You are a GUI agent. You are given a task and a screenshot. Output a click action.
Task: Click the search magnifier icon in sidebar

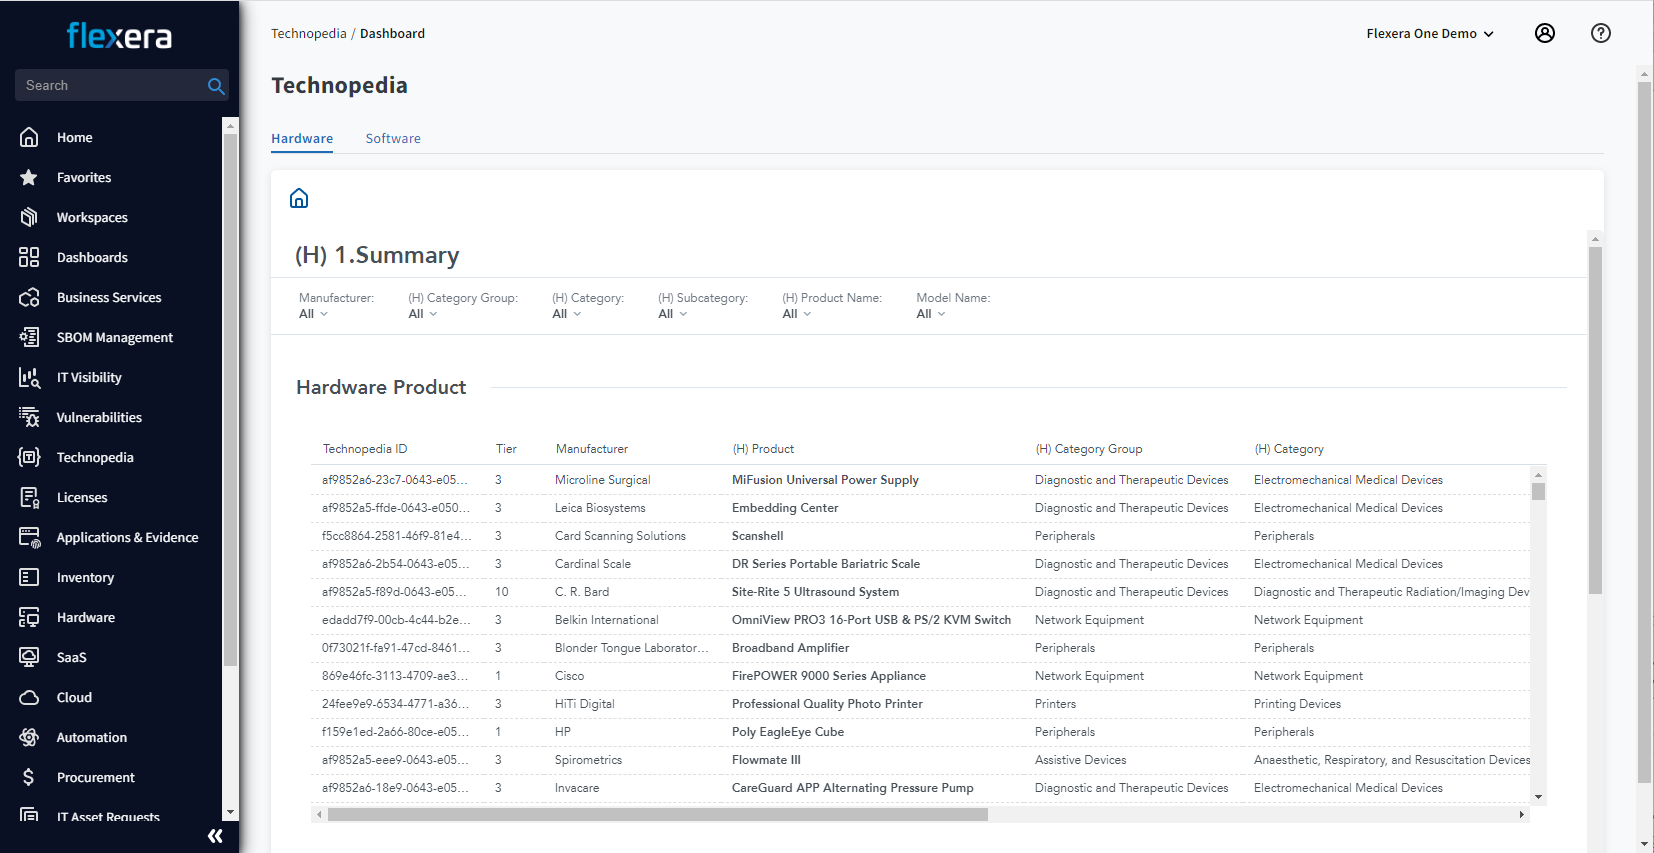pos(215,86)
